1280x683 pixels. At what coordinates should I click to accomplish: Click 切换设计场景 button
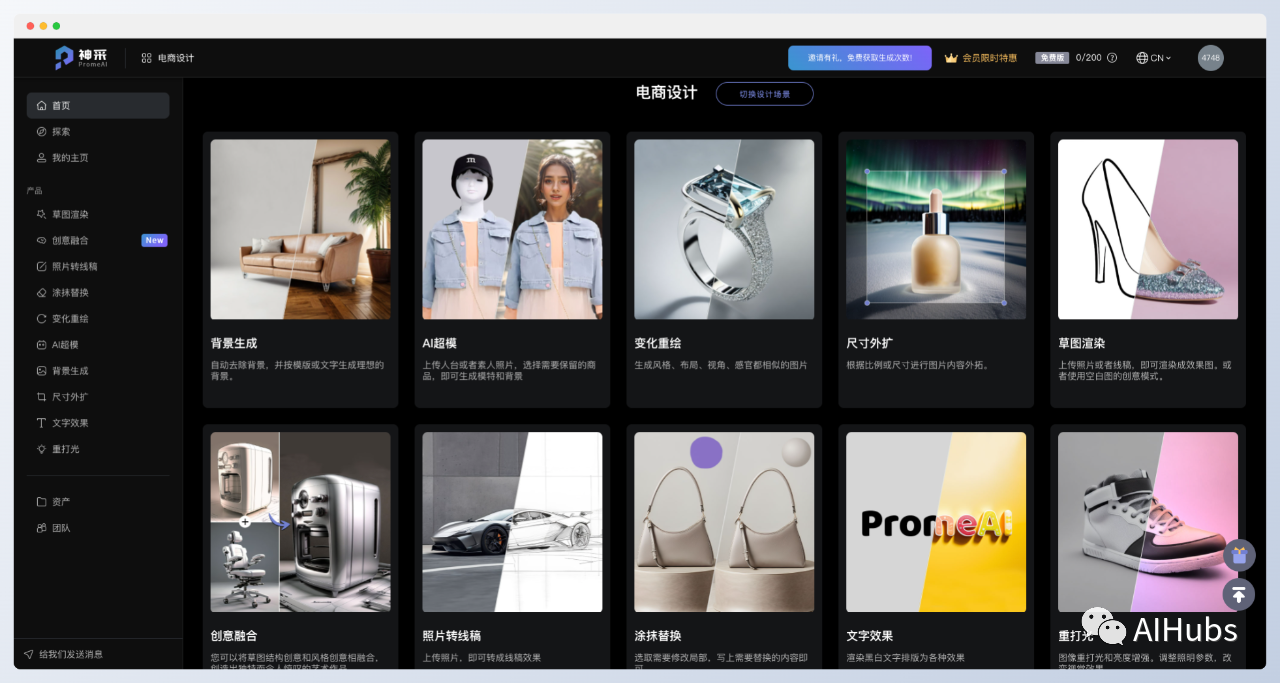click(x=765, y=94)
